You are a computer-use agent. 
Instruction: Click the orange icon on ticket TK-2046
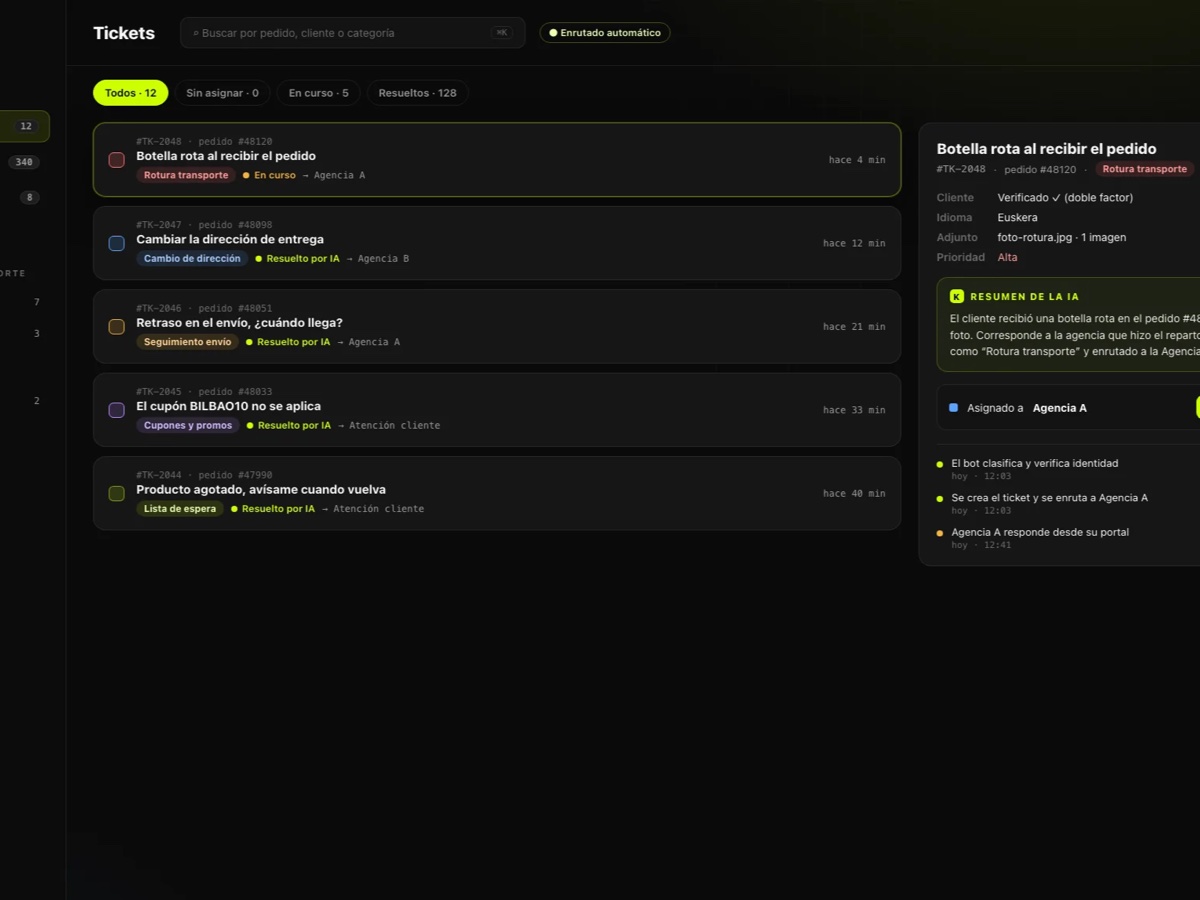point(116,327)
